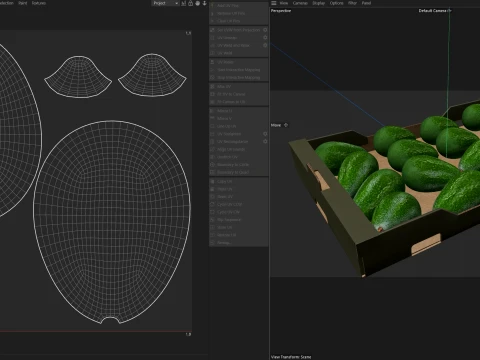
Task: Run the UV Rectangularize command
Action: click(236, 141)
